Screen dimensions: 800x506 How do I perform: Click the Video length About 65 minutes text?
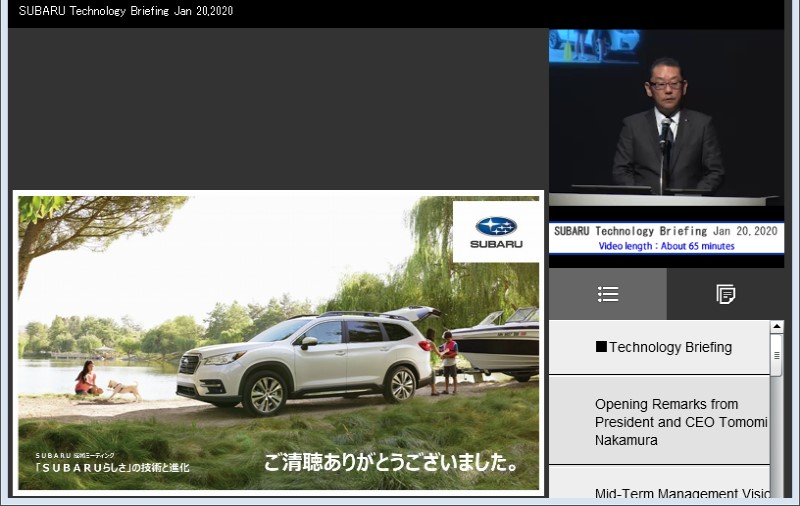pyautogui.click(x=666, y=246)
